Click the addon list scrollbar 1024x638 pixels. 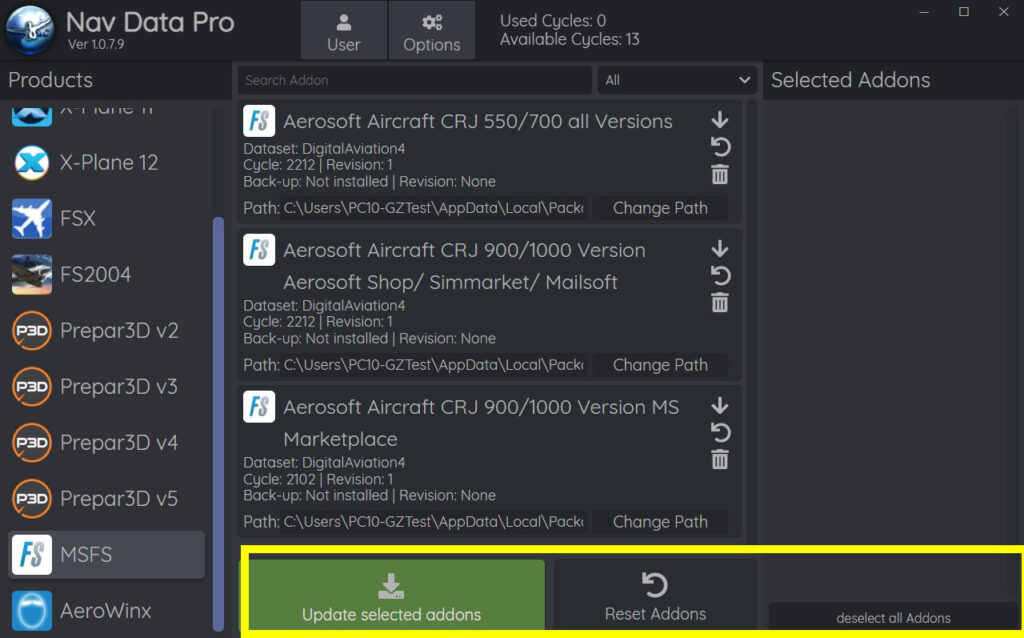[750, 322]
